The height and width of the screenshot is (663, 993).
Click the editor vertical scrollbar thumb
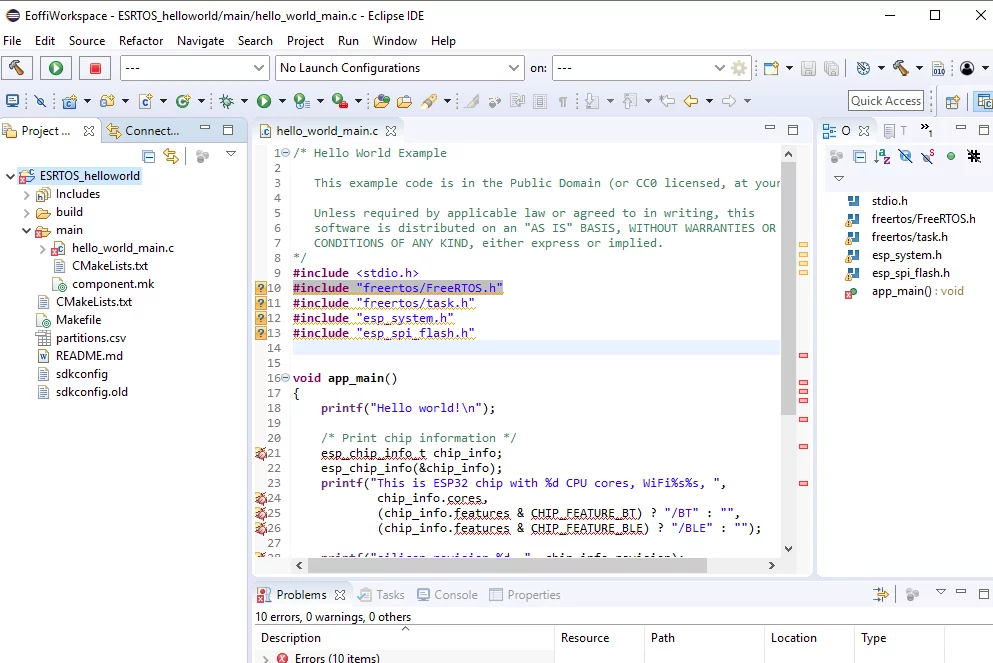[x=788, y=290]
